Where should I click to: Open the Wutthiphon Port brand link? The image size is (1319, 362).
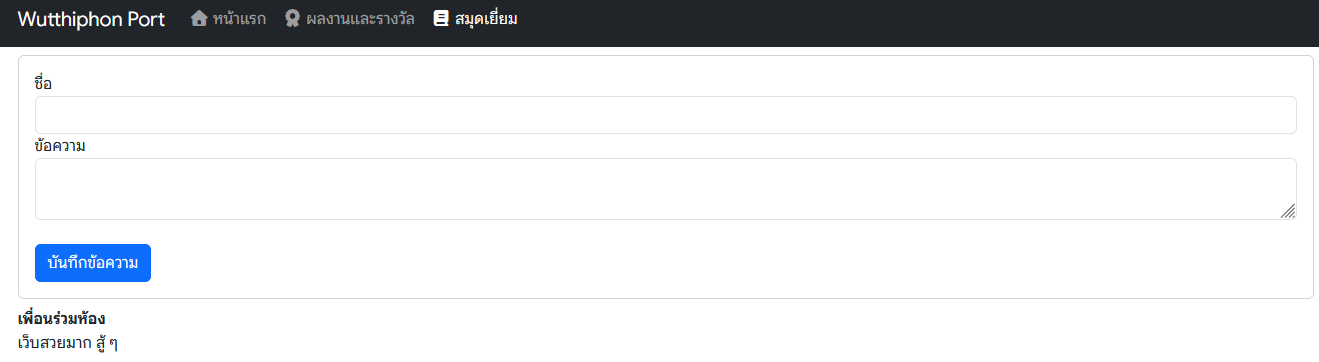[x=91, y=19]
